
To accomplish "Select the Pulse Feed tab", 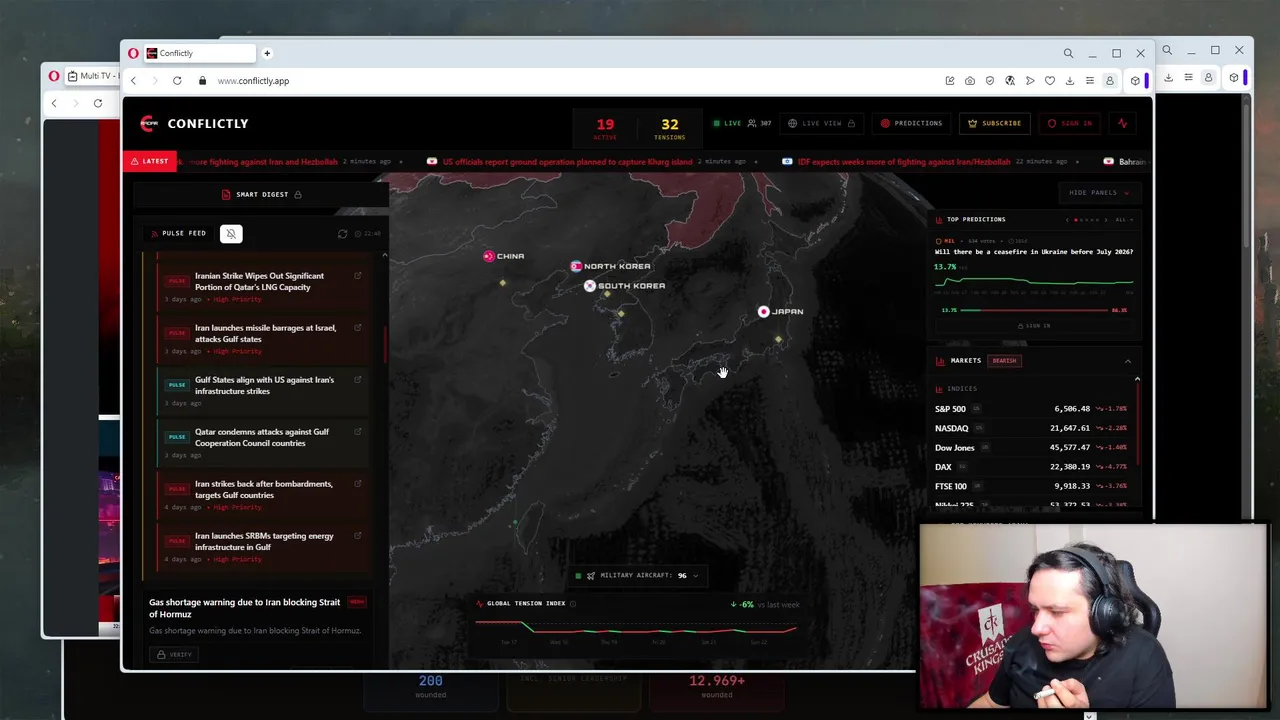I will tap(178, 233).
